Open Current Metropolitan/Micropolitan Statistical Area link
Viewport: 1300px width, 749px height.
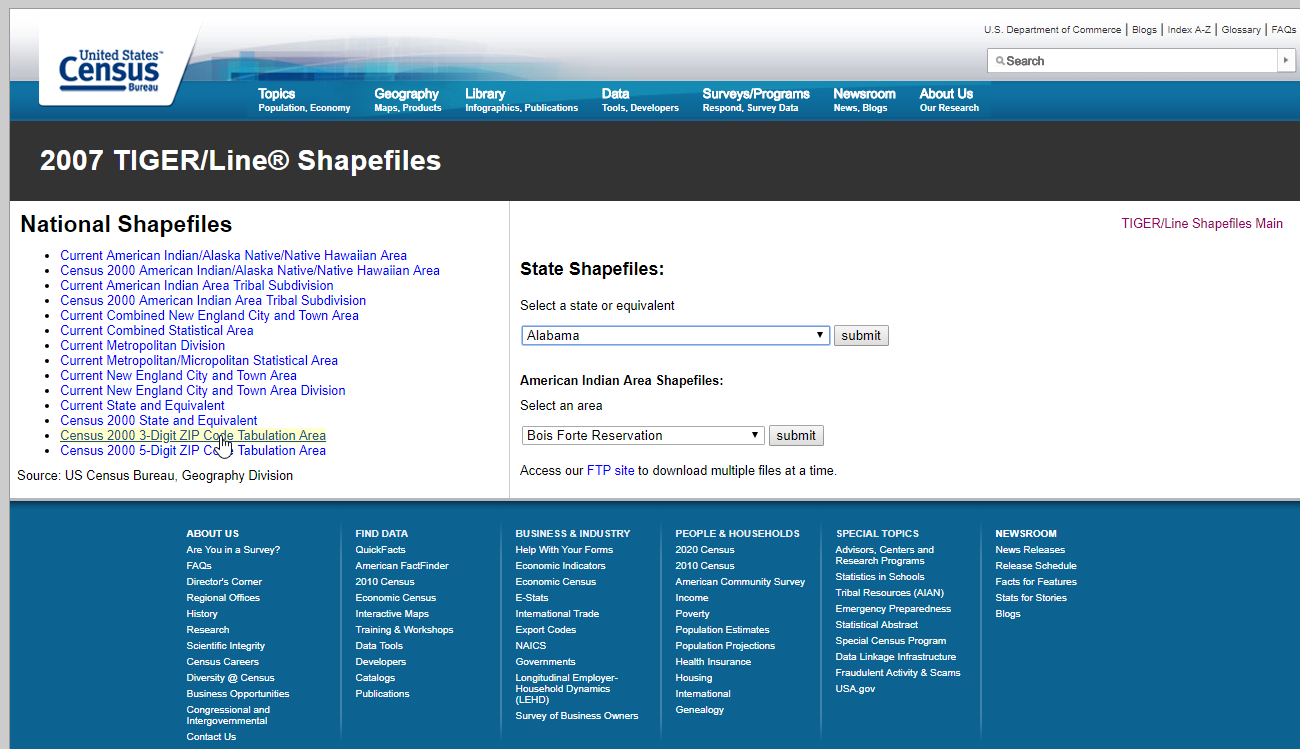click(x=199, y=361)
